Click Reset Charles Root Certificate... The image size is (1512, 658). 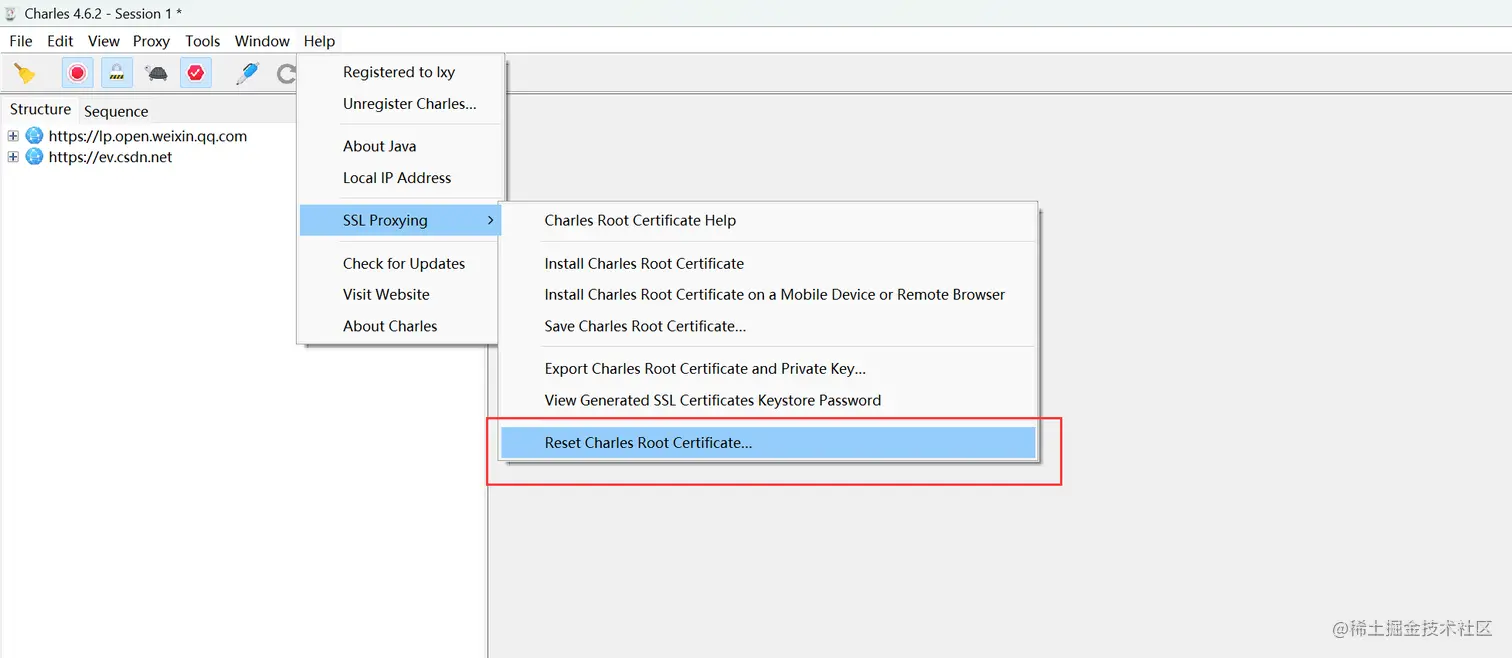point(768,443)
